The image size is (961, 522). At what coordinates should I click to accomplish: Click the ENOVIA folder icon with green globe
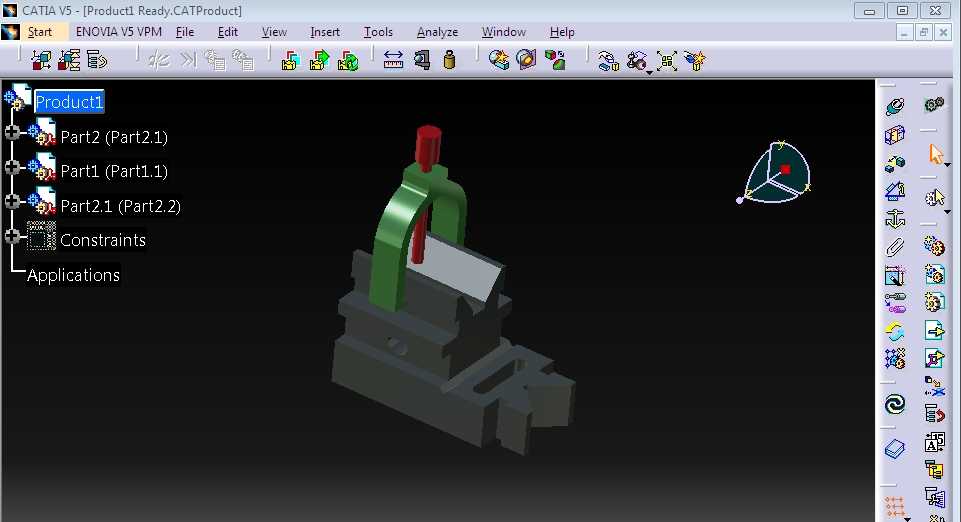coord(348,60)
